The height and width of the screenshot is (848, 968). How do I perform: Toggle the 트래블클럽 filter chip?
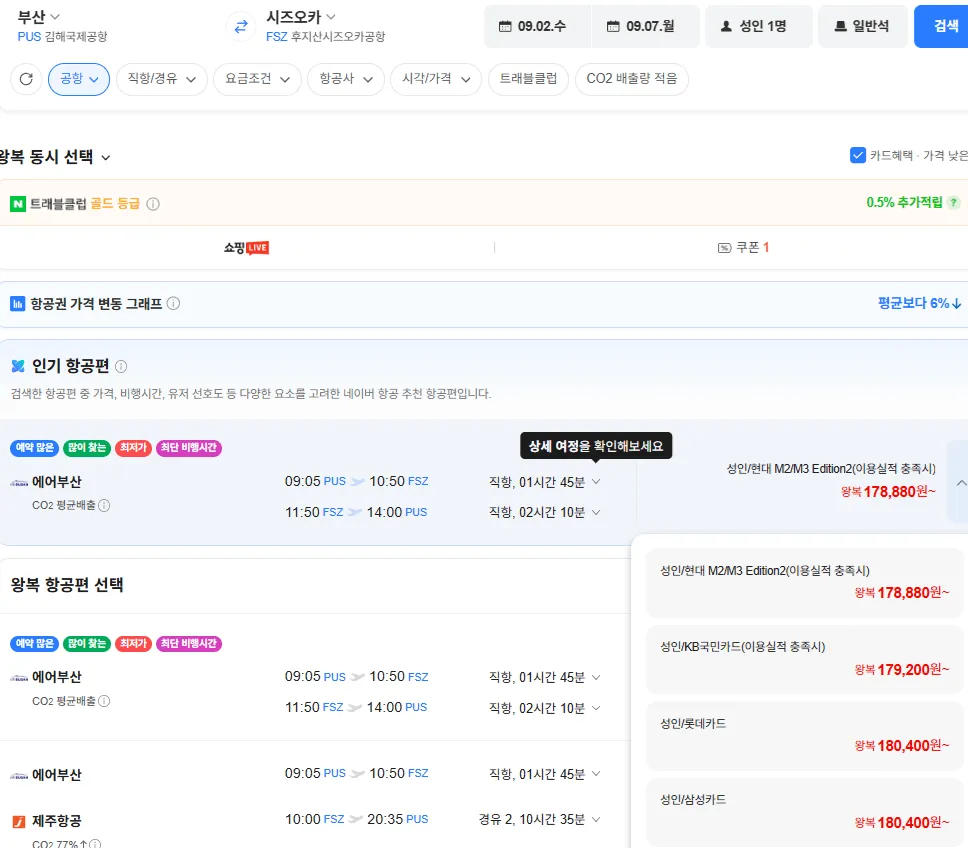pos(528,79)
